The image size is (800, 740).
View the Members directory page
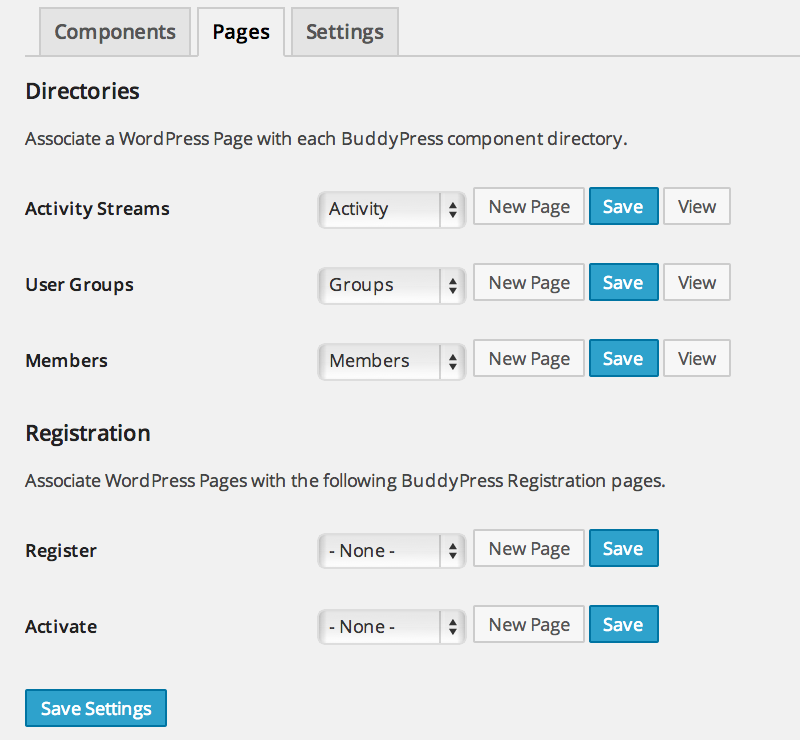pyautogui.click(x=696, y=358)
